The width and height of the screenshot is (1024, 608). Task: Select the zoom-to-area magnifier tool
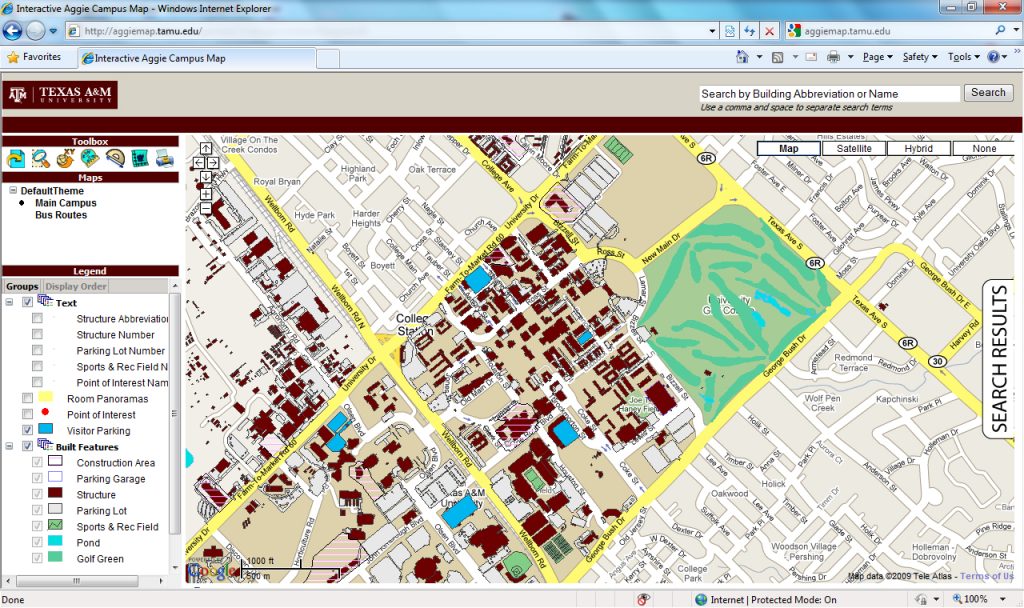(x=40, y=158)
